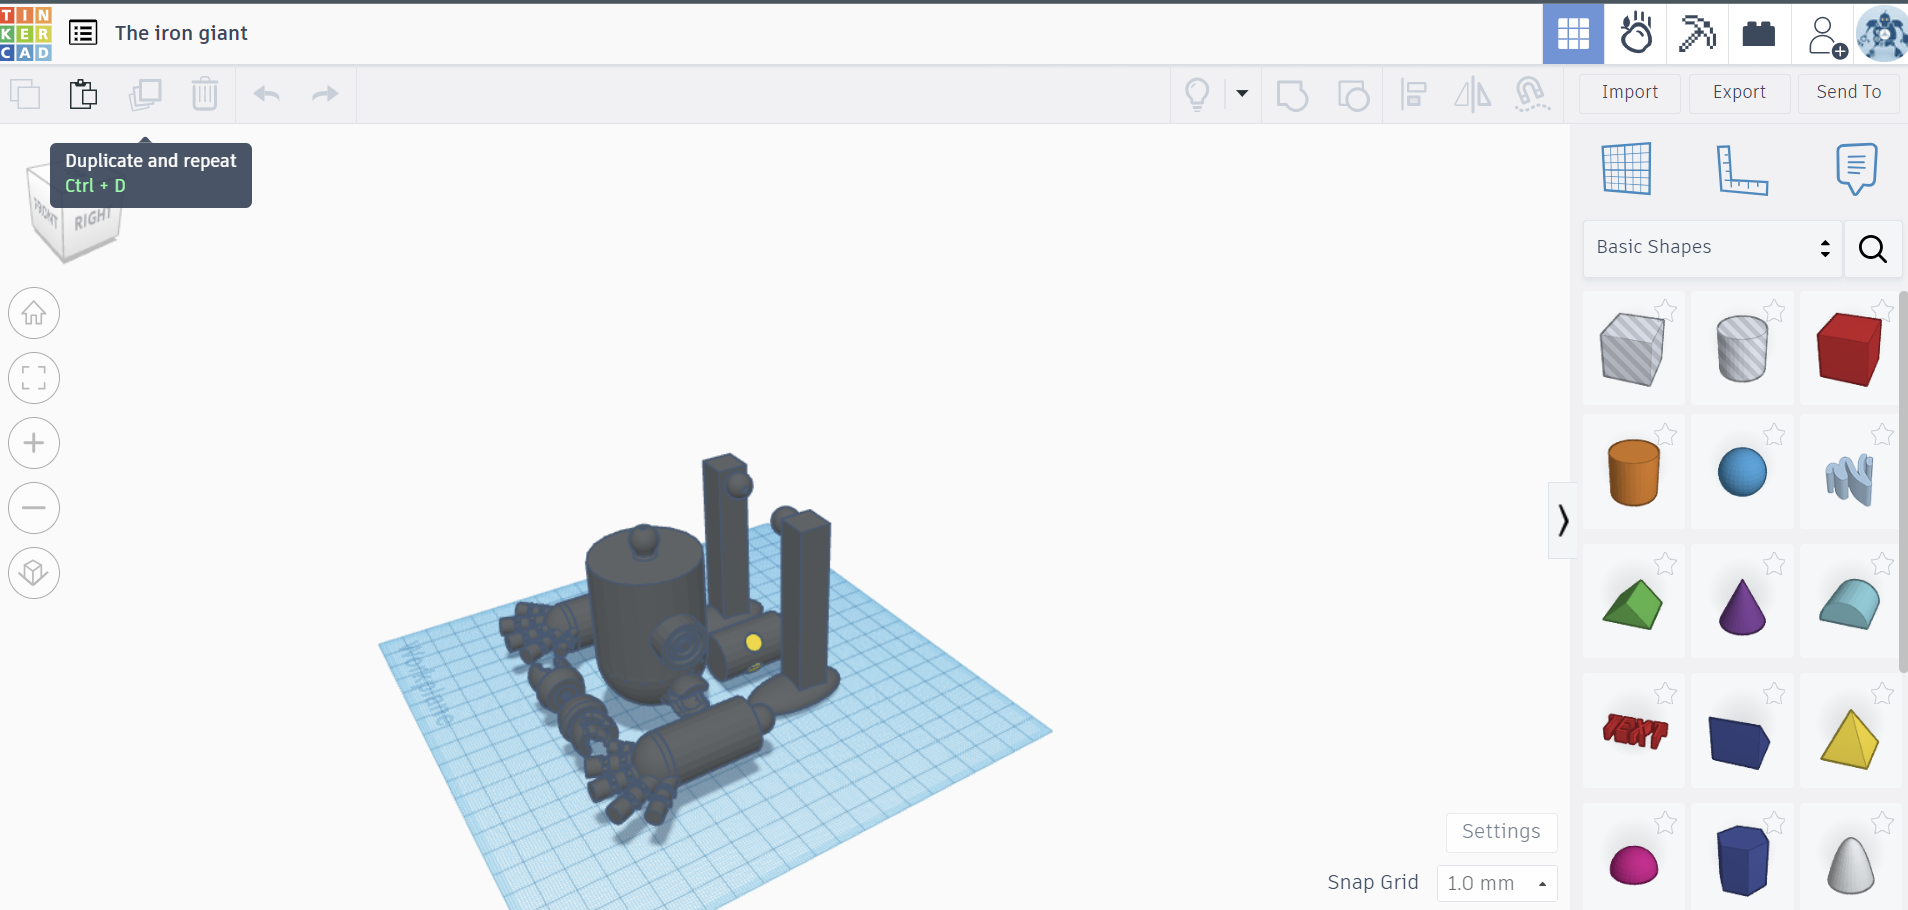Image resolution: width=1908 pixels, height=910 pixels.
Task: Open the Snap Grid size dropdown
Action: pos(1496,883)
